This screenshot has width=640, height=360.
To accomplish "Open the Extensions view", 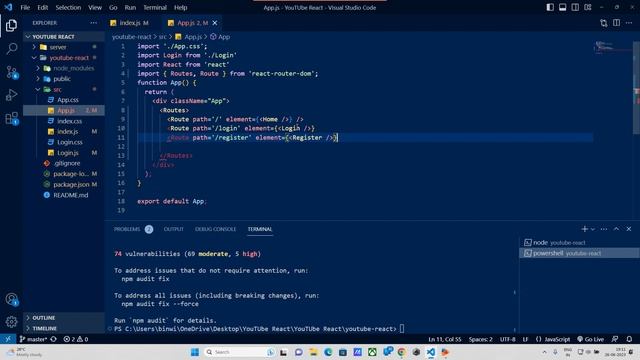I will tap(11, 118).
